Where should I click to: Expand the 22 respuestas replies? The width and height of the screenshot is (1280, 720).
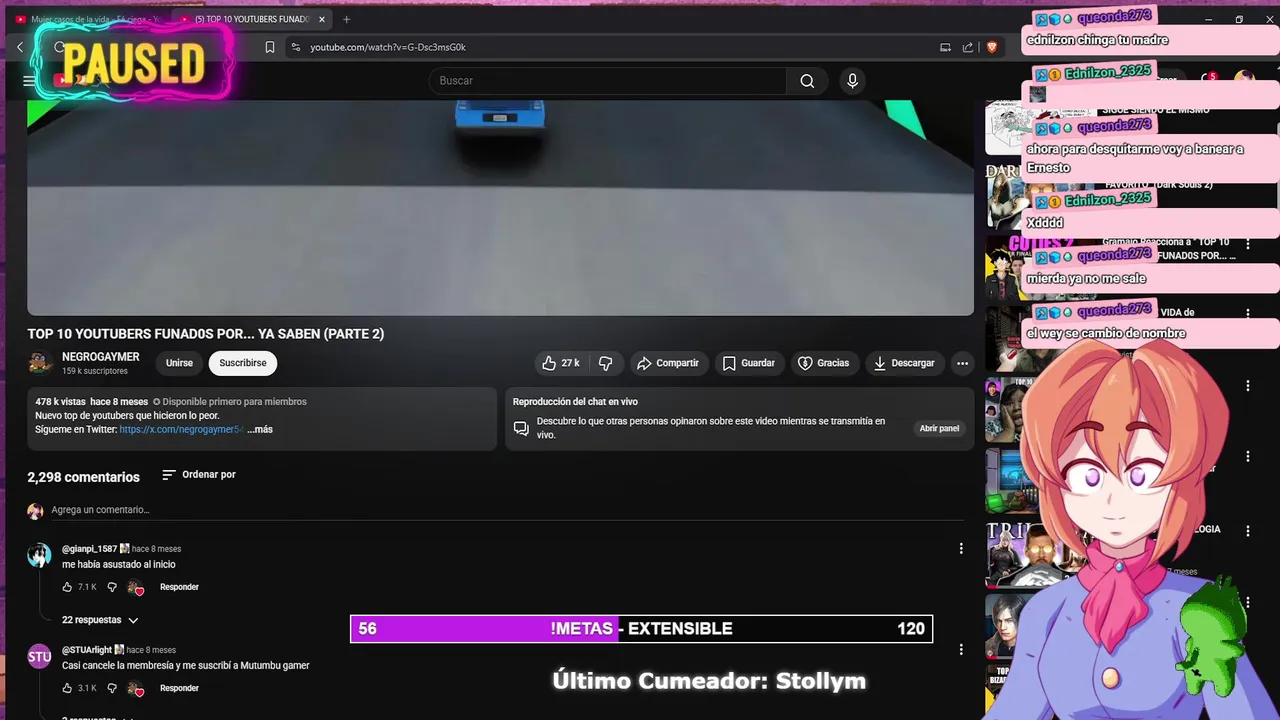click(x=100, y=620)
